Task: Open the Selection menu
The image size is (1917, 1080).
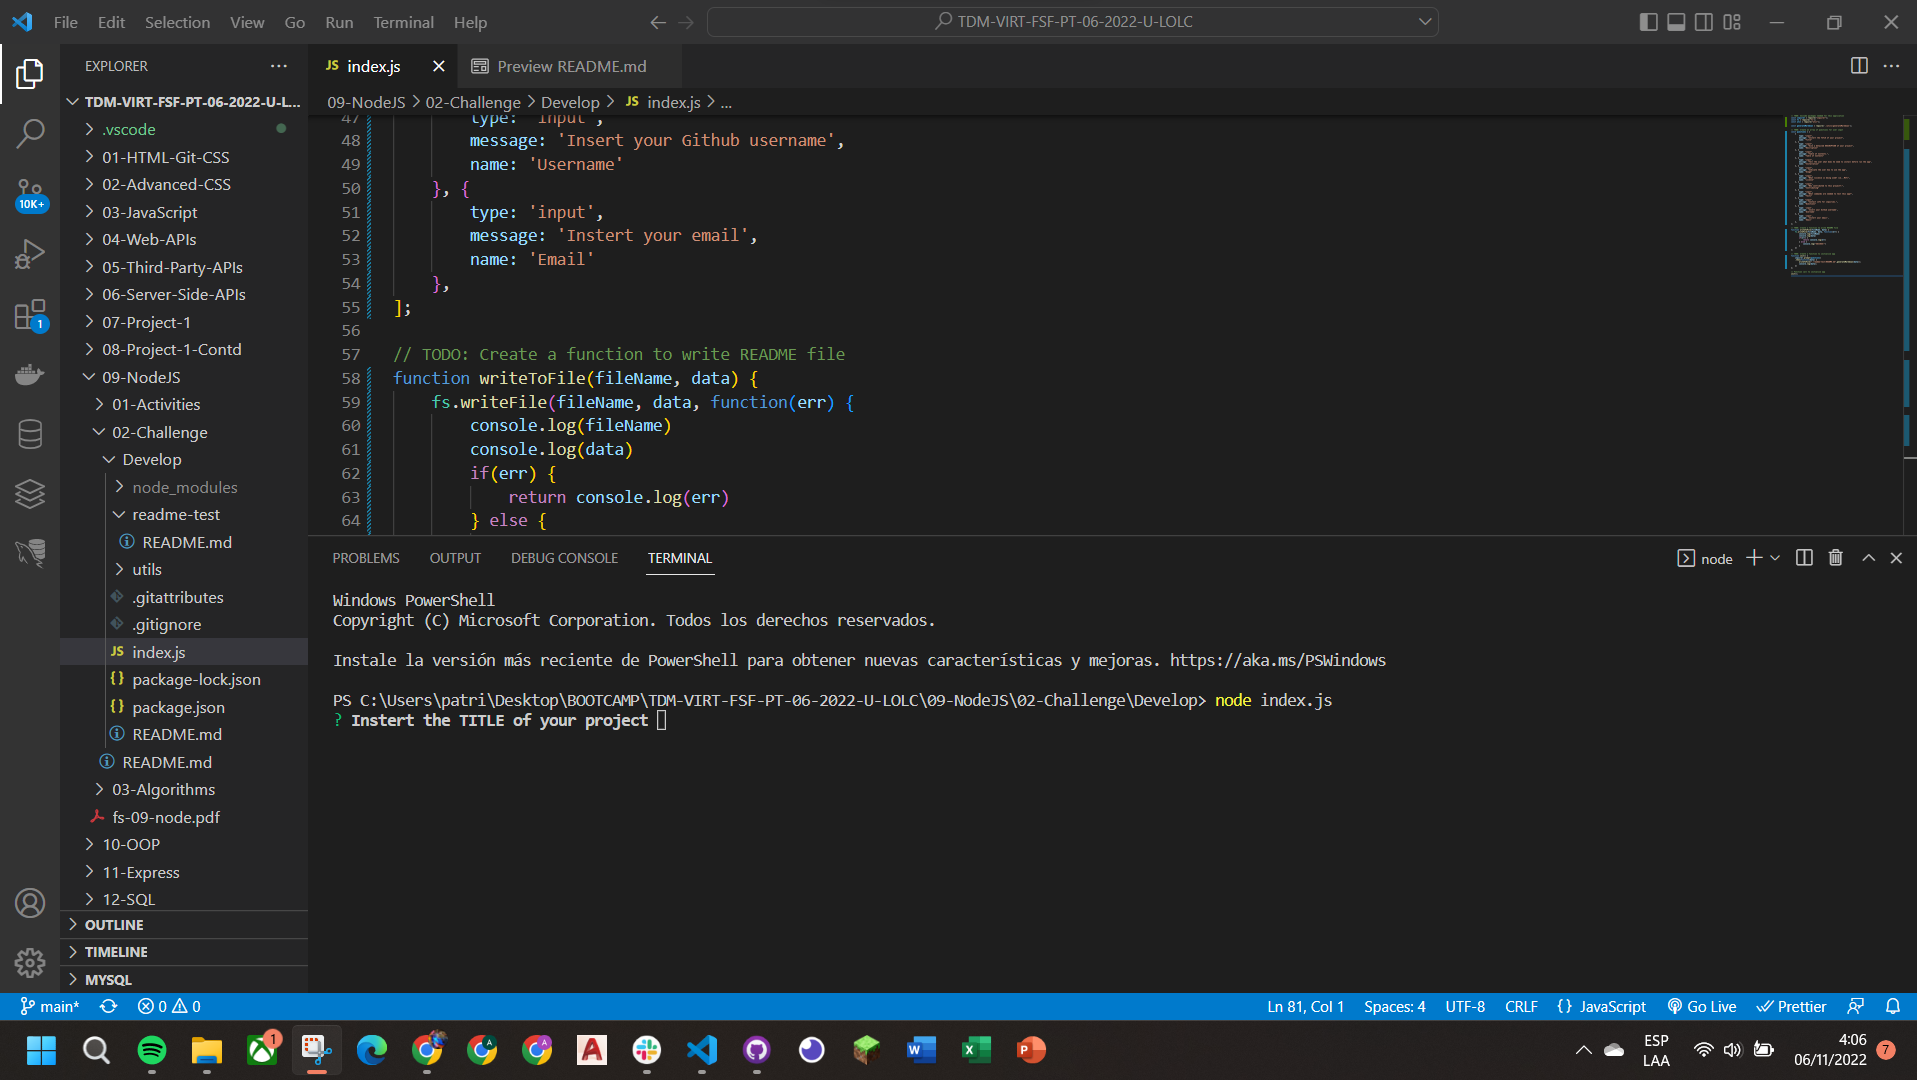Action: pyautogui.click(x=177, y=22)
